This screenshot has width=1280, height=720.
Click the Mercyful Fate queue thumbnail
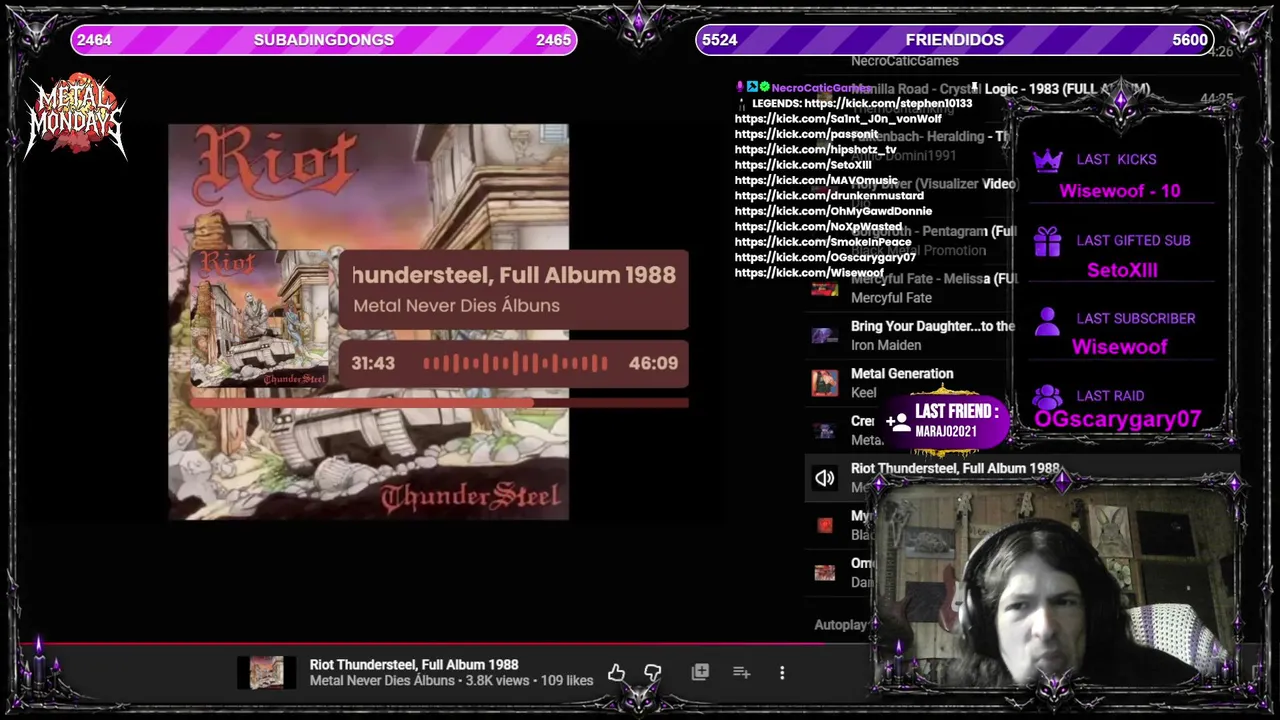(x=825, y=289)
